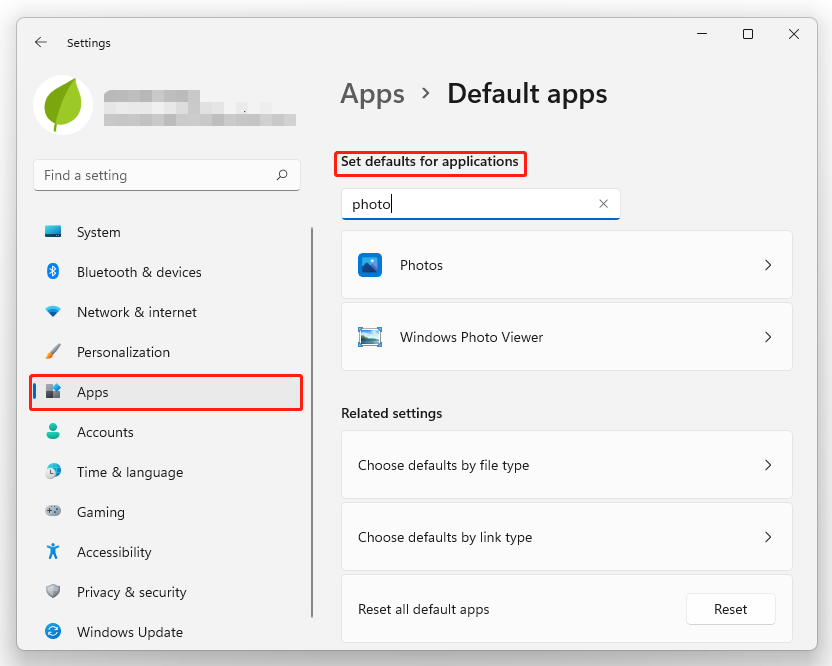Open Windows Update
The image size is (832, 666).
click(166, 632)
